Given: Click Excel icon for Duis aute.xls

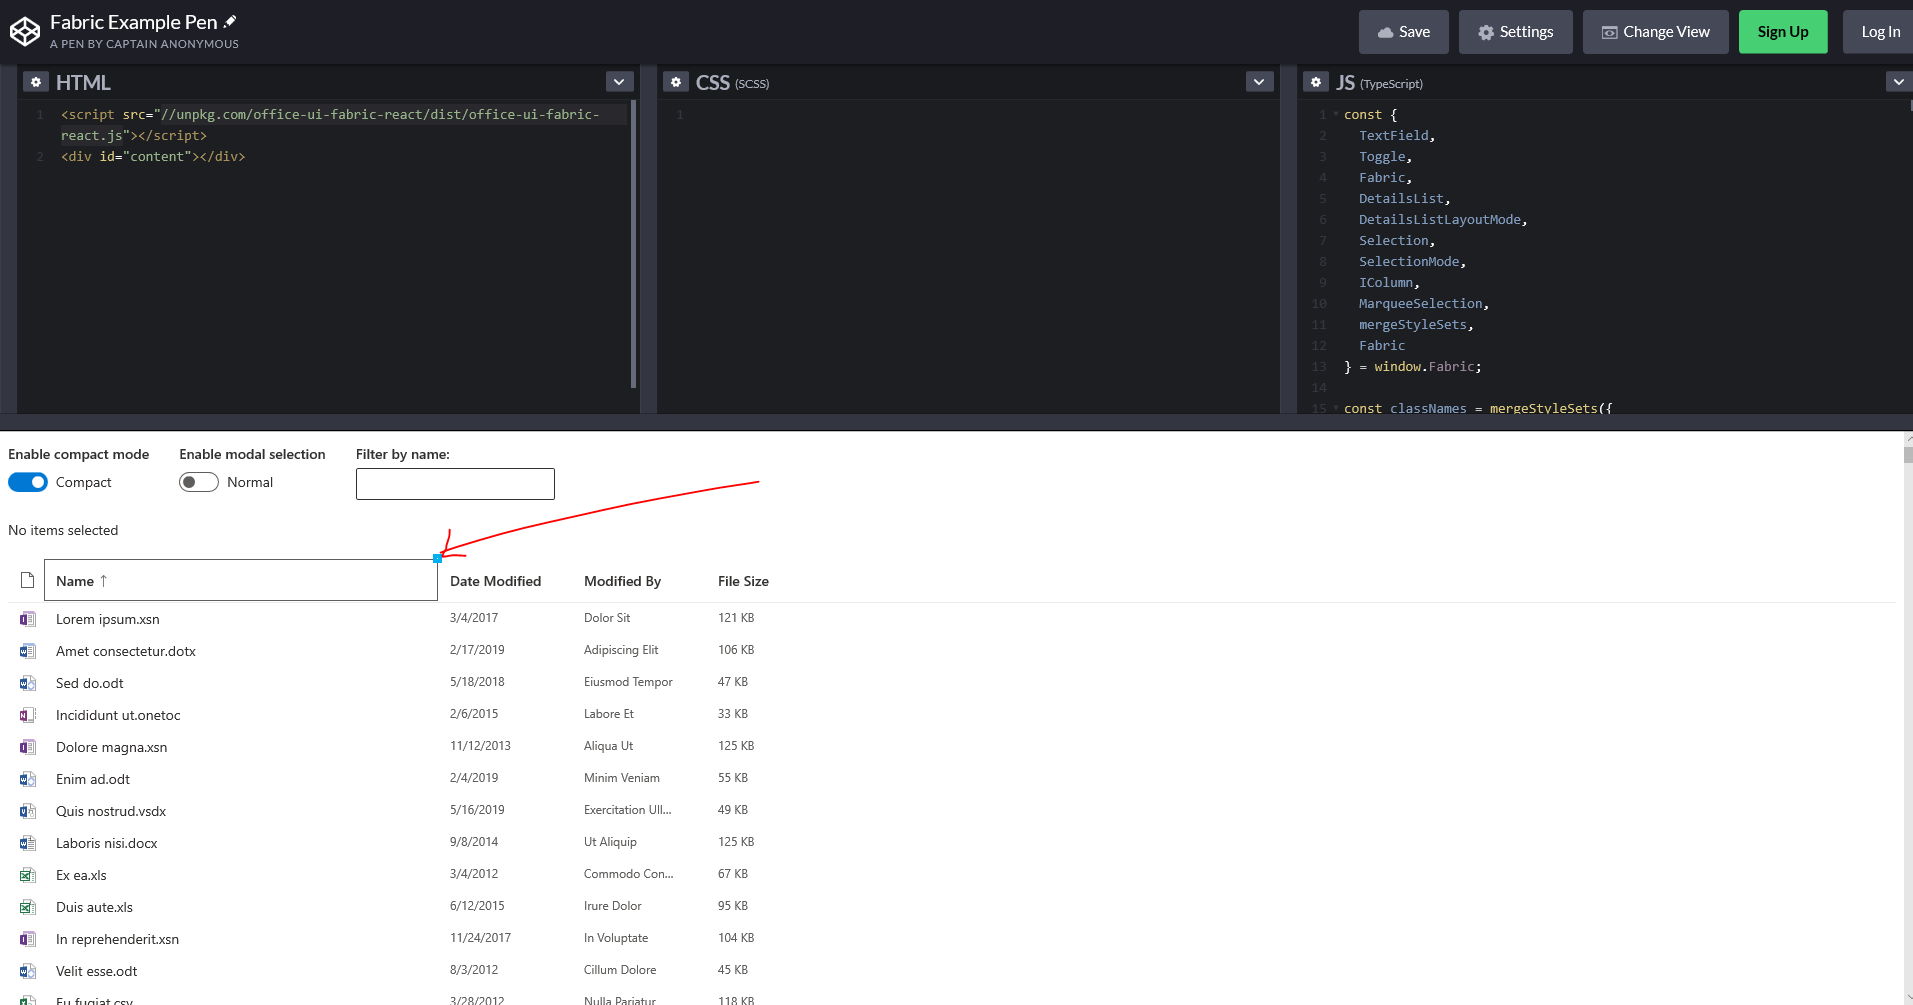Looking at the screenshot, I should click(x=28, y=907).
